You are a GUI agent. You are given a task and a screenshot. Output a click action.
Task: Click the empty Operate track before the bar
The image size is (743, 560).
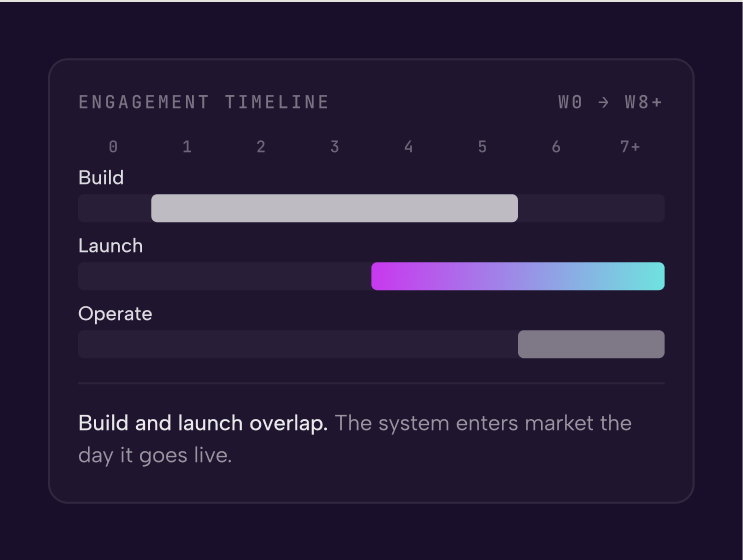298,344
